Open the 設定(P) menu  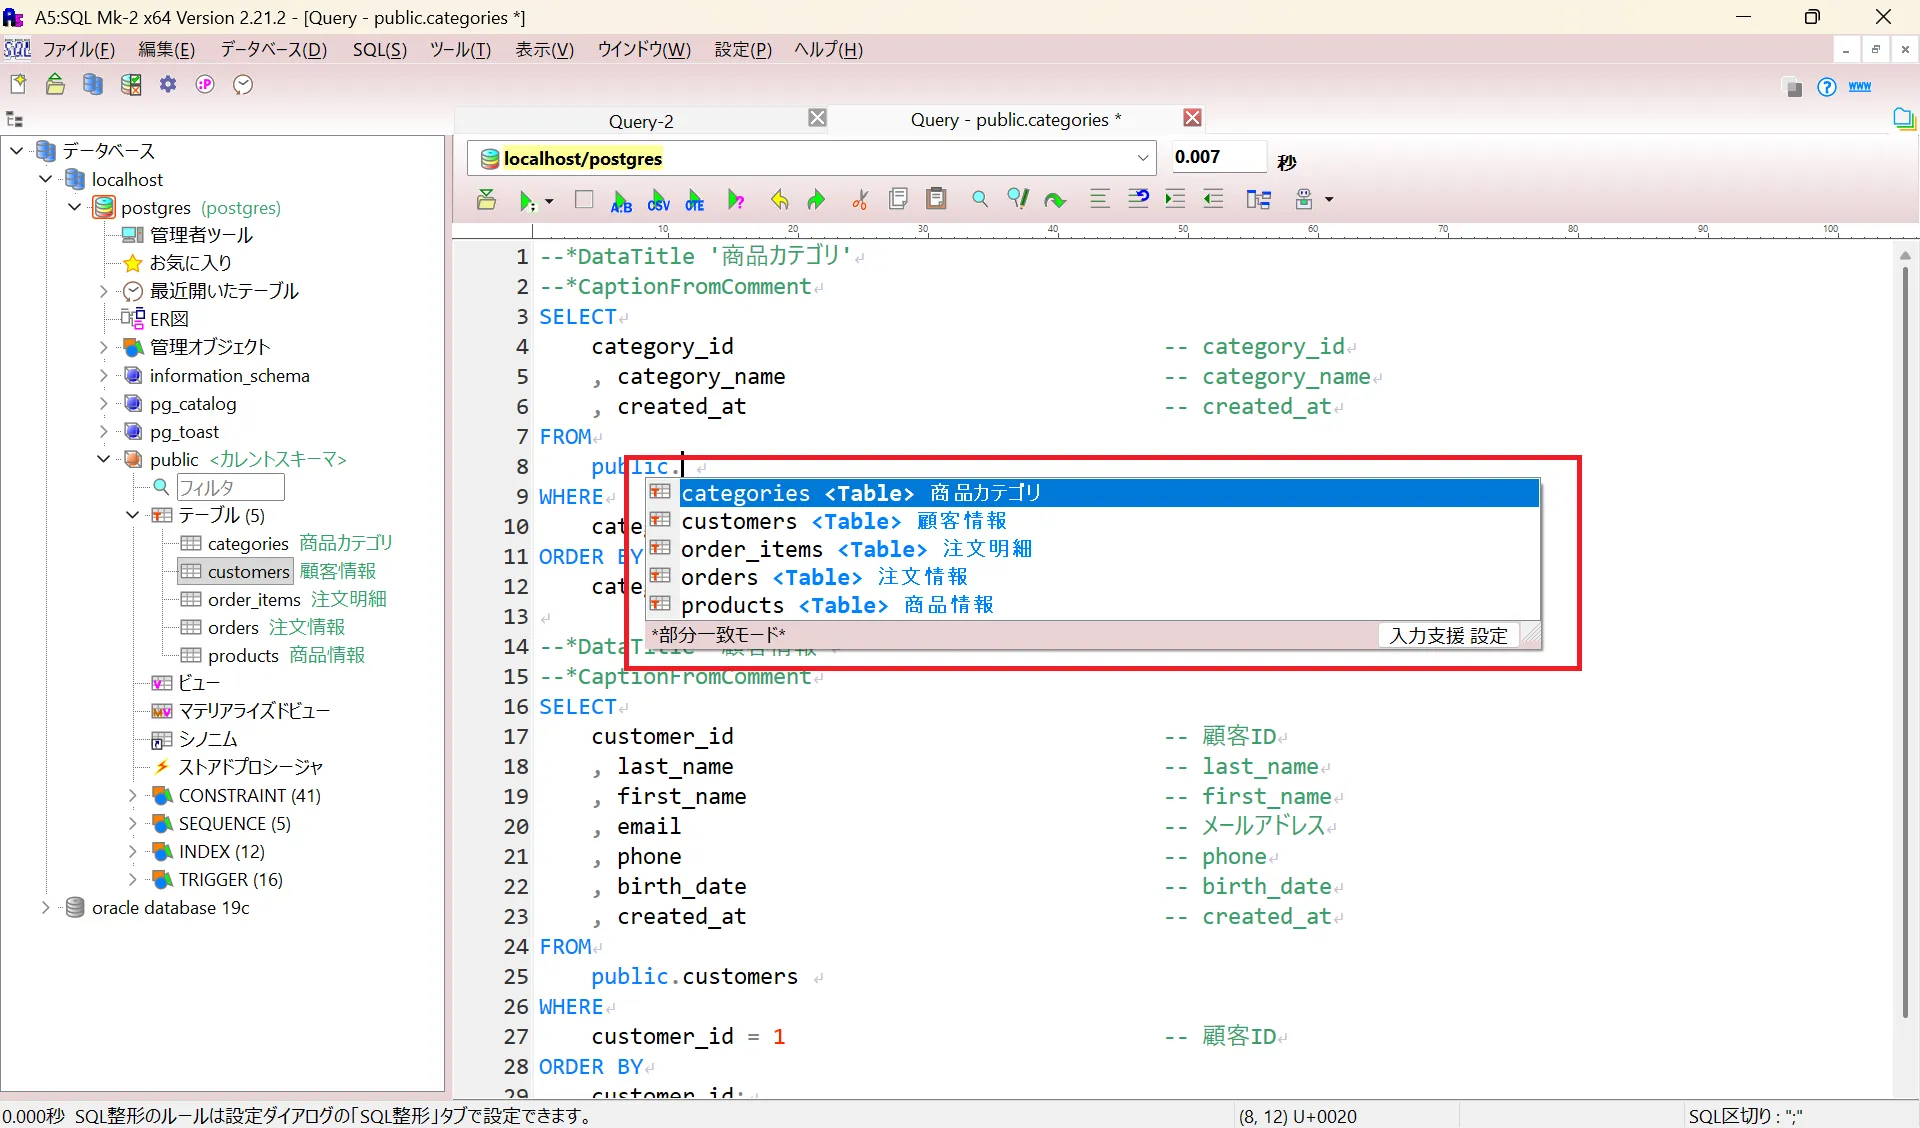click(x=743, y=49)
